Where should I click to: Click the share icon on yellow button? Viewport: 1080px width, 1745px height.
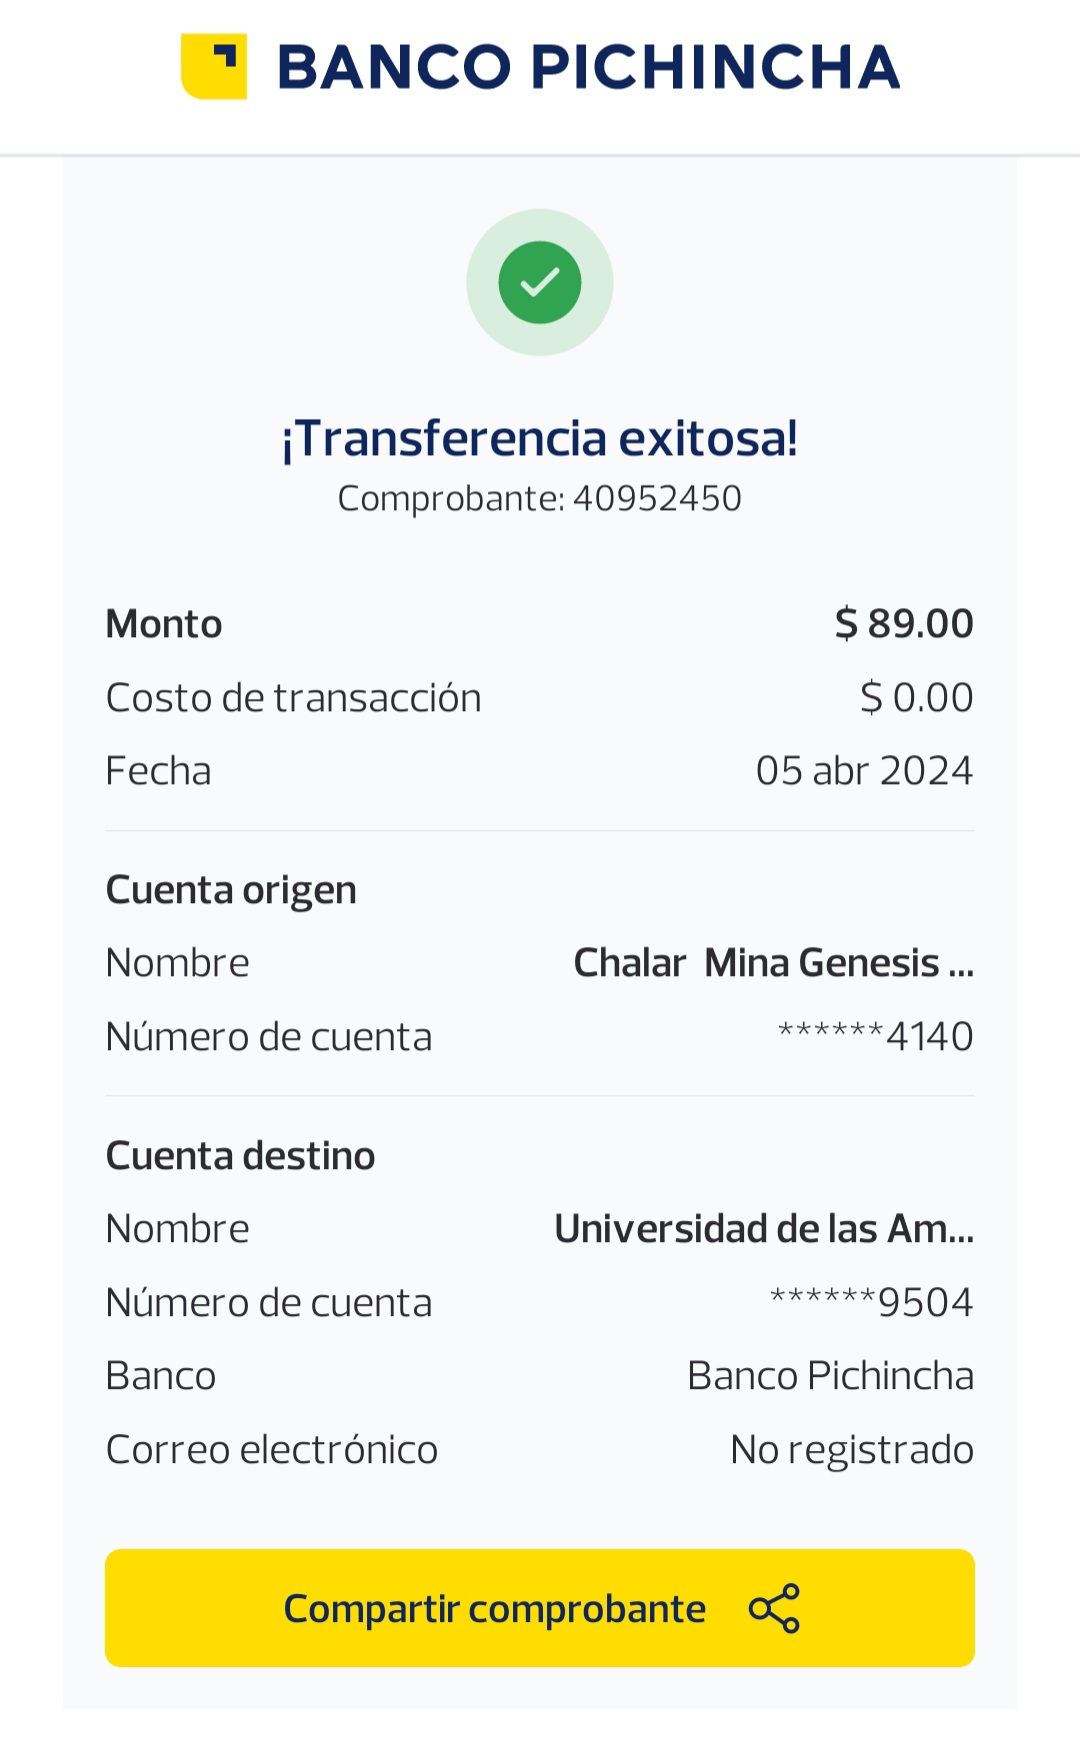pos(774,1608)
